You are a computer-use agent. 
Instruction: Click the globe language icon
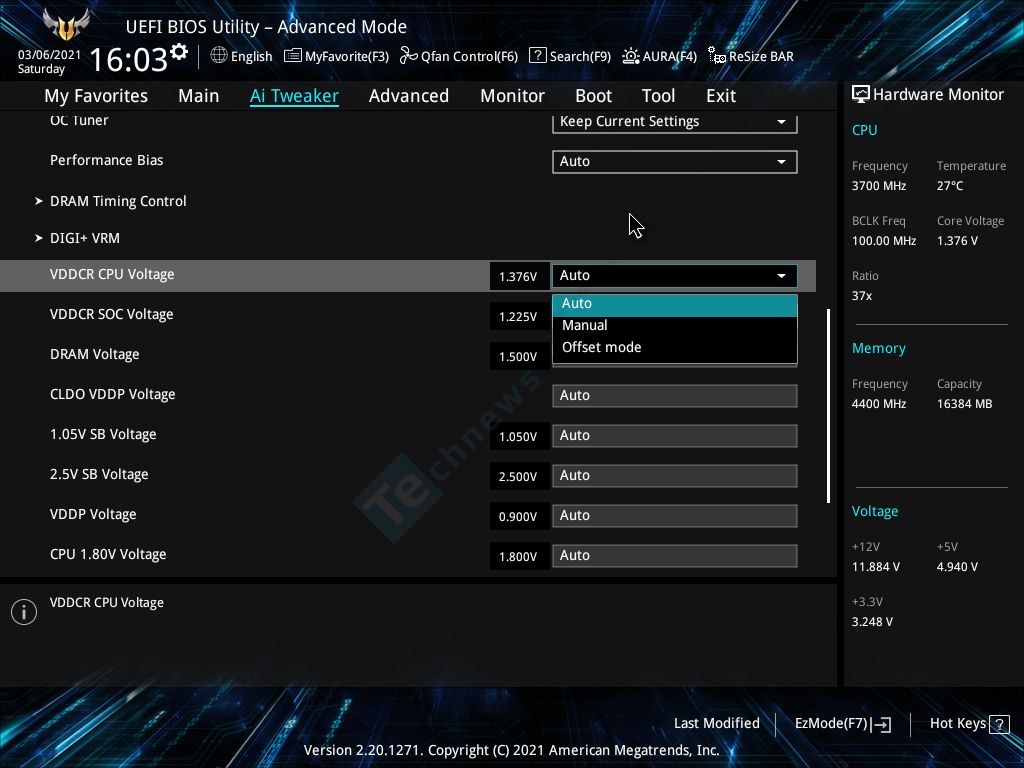[219, 56]
